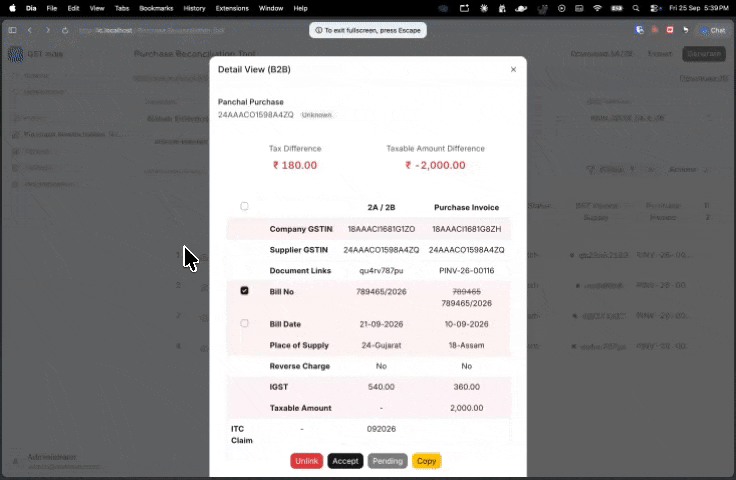The image size is (736, 480).
Task: Click the red Unlink button
Action: (307, 461)
